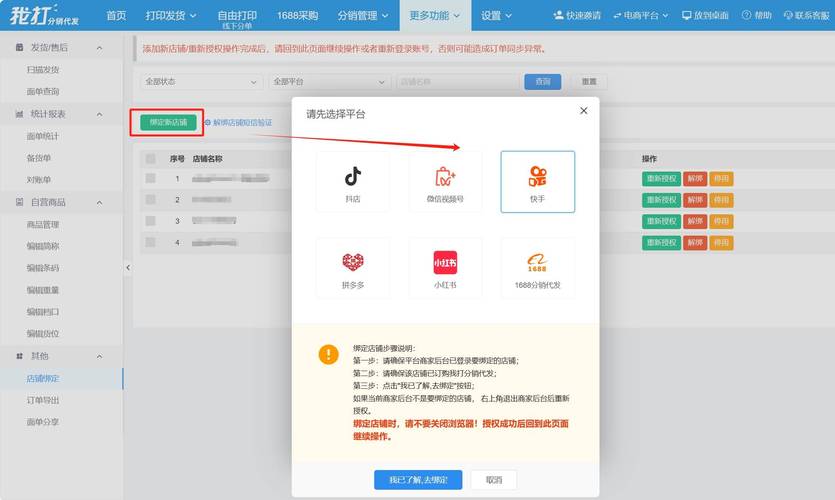Check the checkbox for row 1

tap(151, 178)
